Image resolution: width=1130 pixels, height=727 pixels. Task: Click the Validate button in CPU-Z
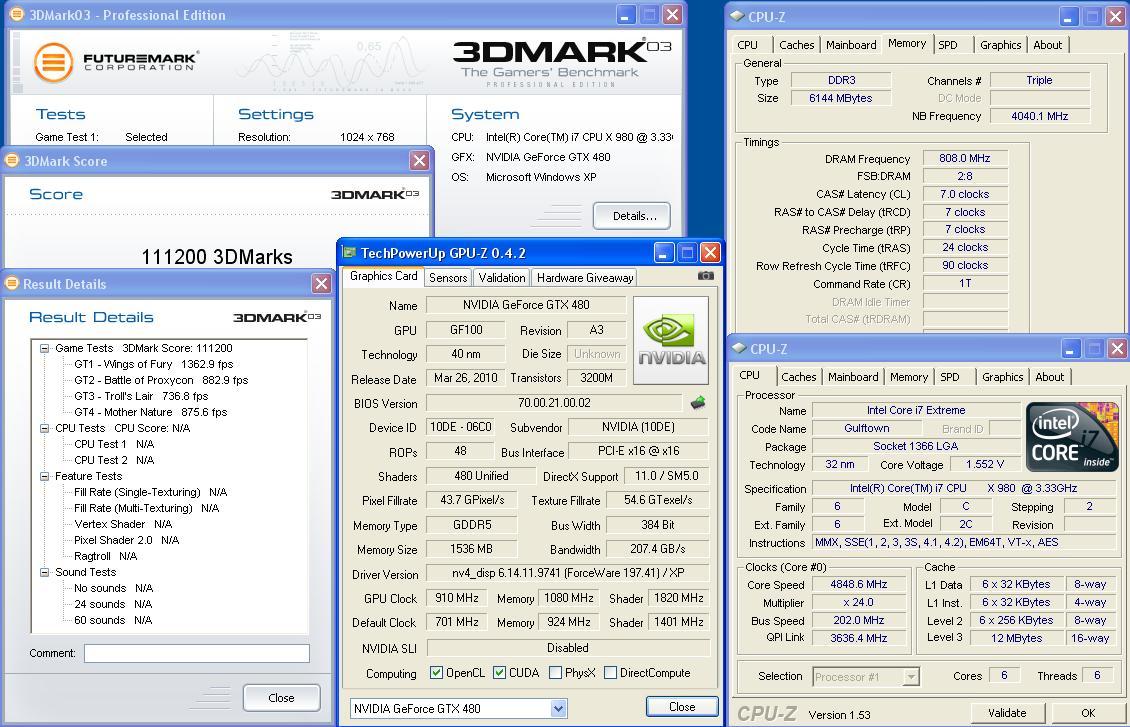pos(1007,713)
